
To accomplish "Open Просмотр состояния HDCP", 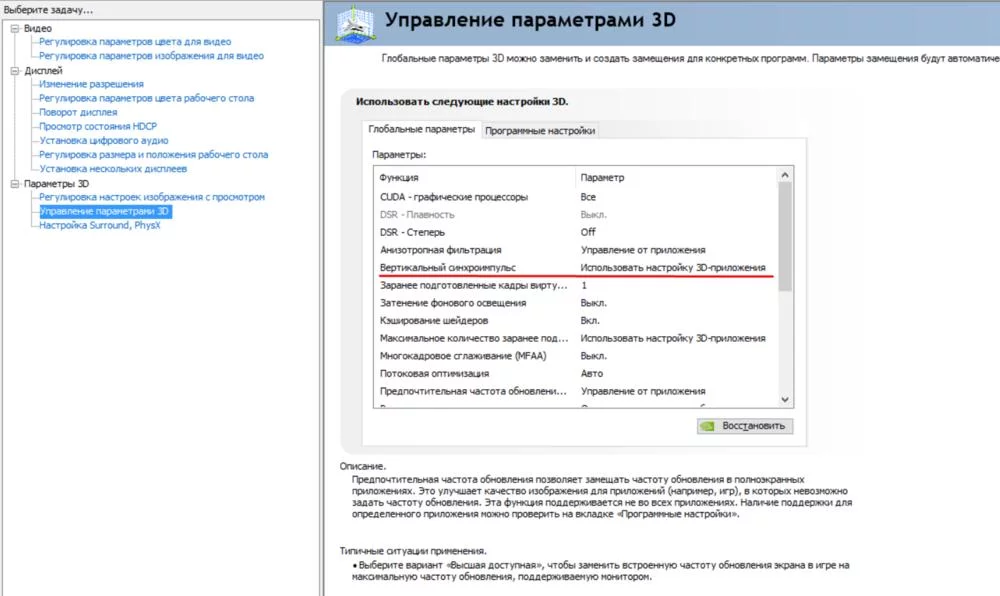I will (98, 126).
